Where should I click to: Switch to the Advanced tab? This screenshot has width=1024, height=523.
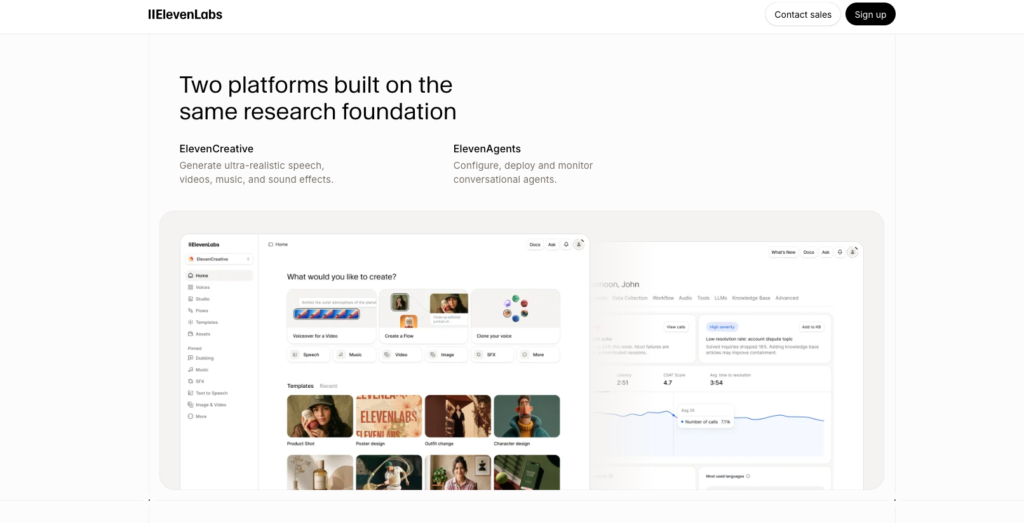pos(787,298)
